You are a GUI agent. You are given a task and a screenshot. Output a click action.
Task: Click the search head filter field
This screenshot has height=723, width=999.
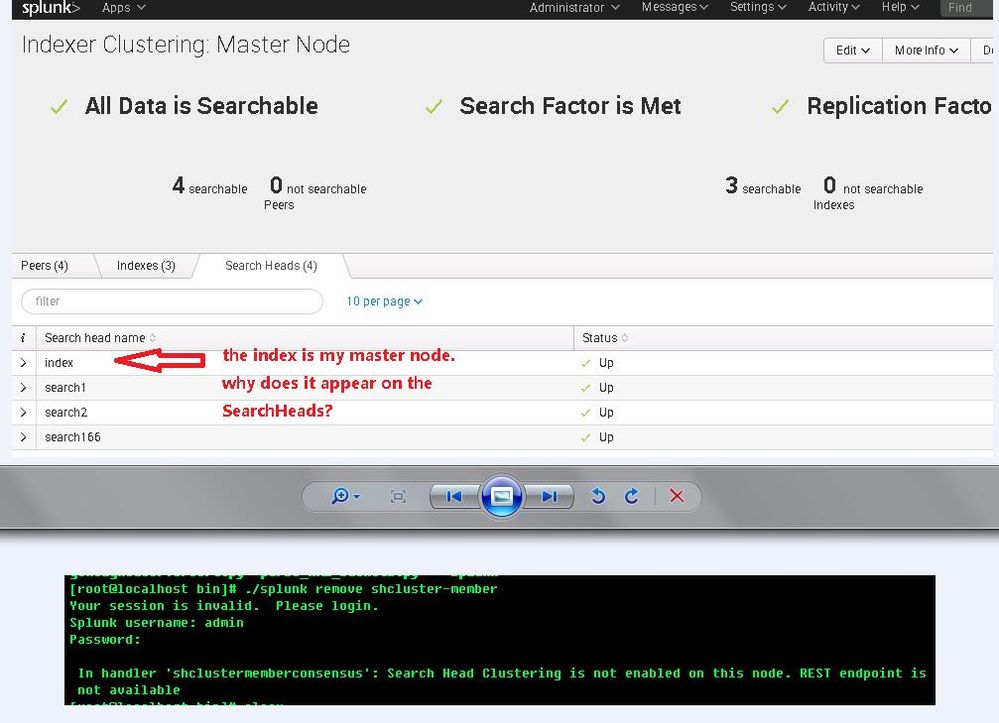point(172,301)
